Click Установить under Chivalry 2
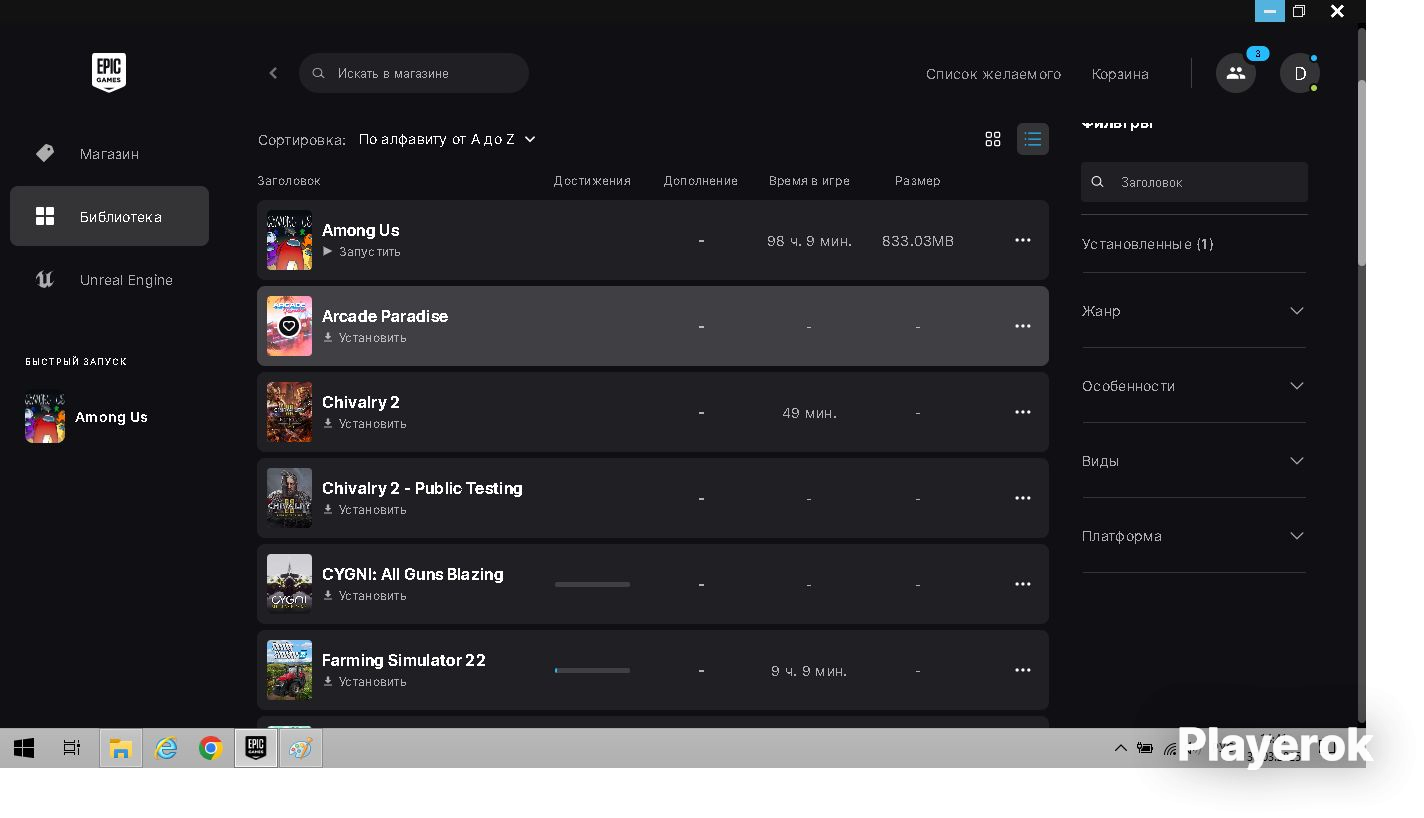This screenshot has height=818, width=1424. 365,424
